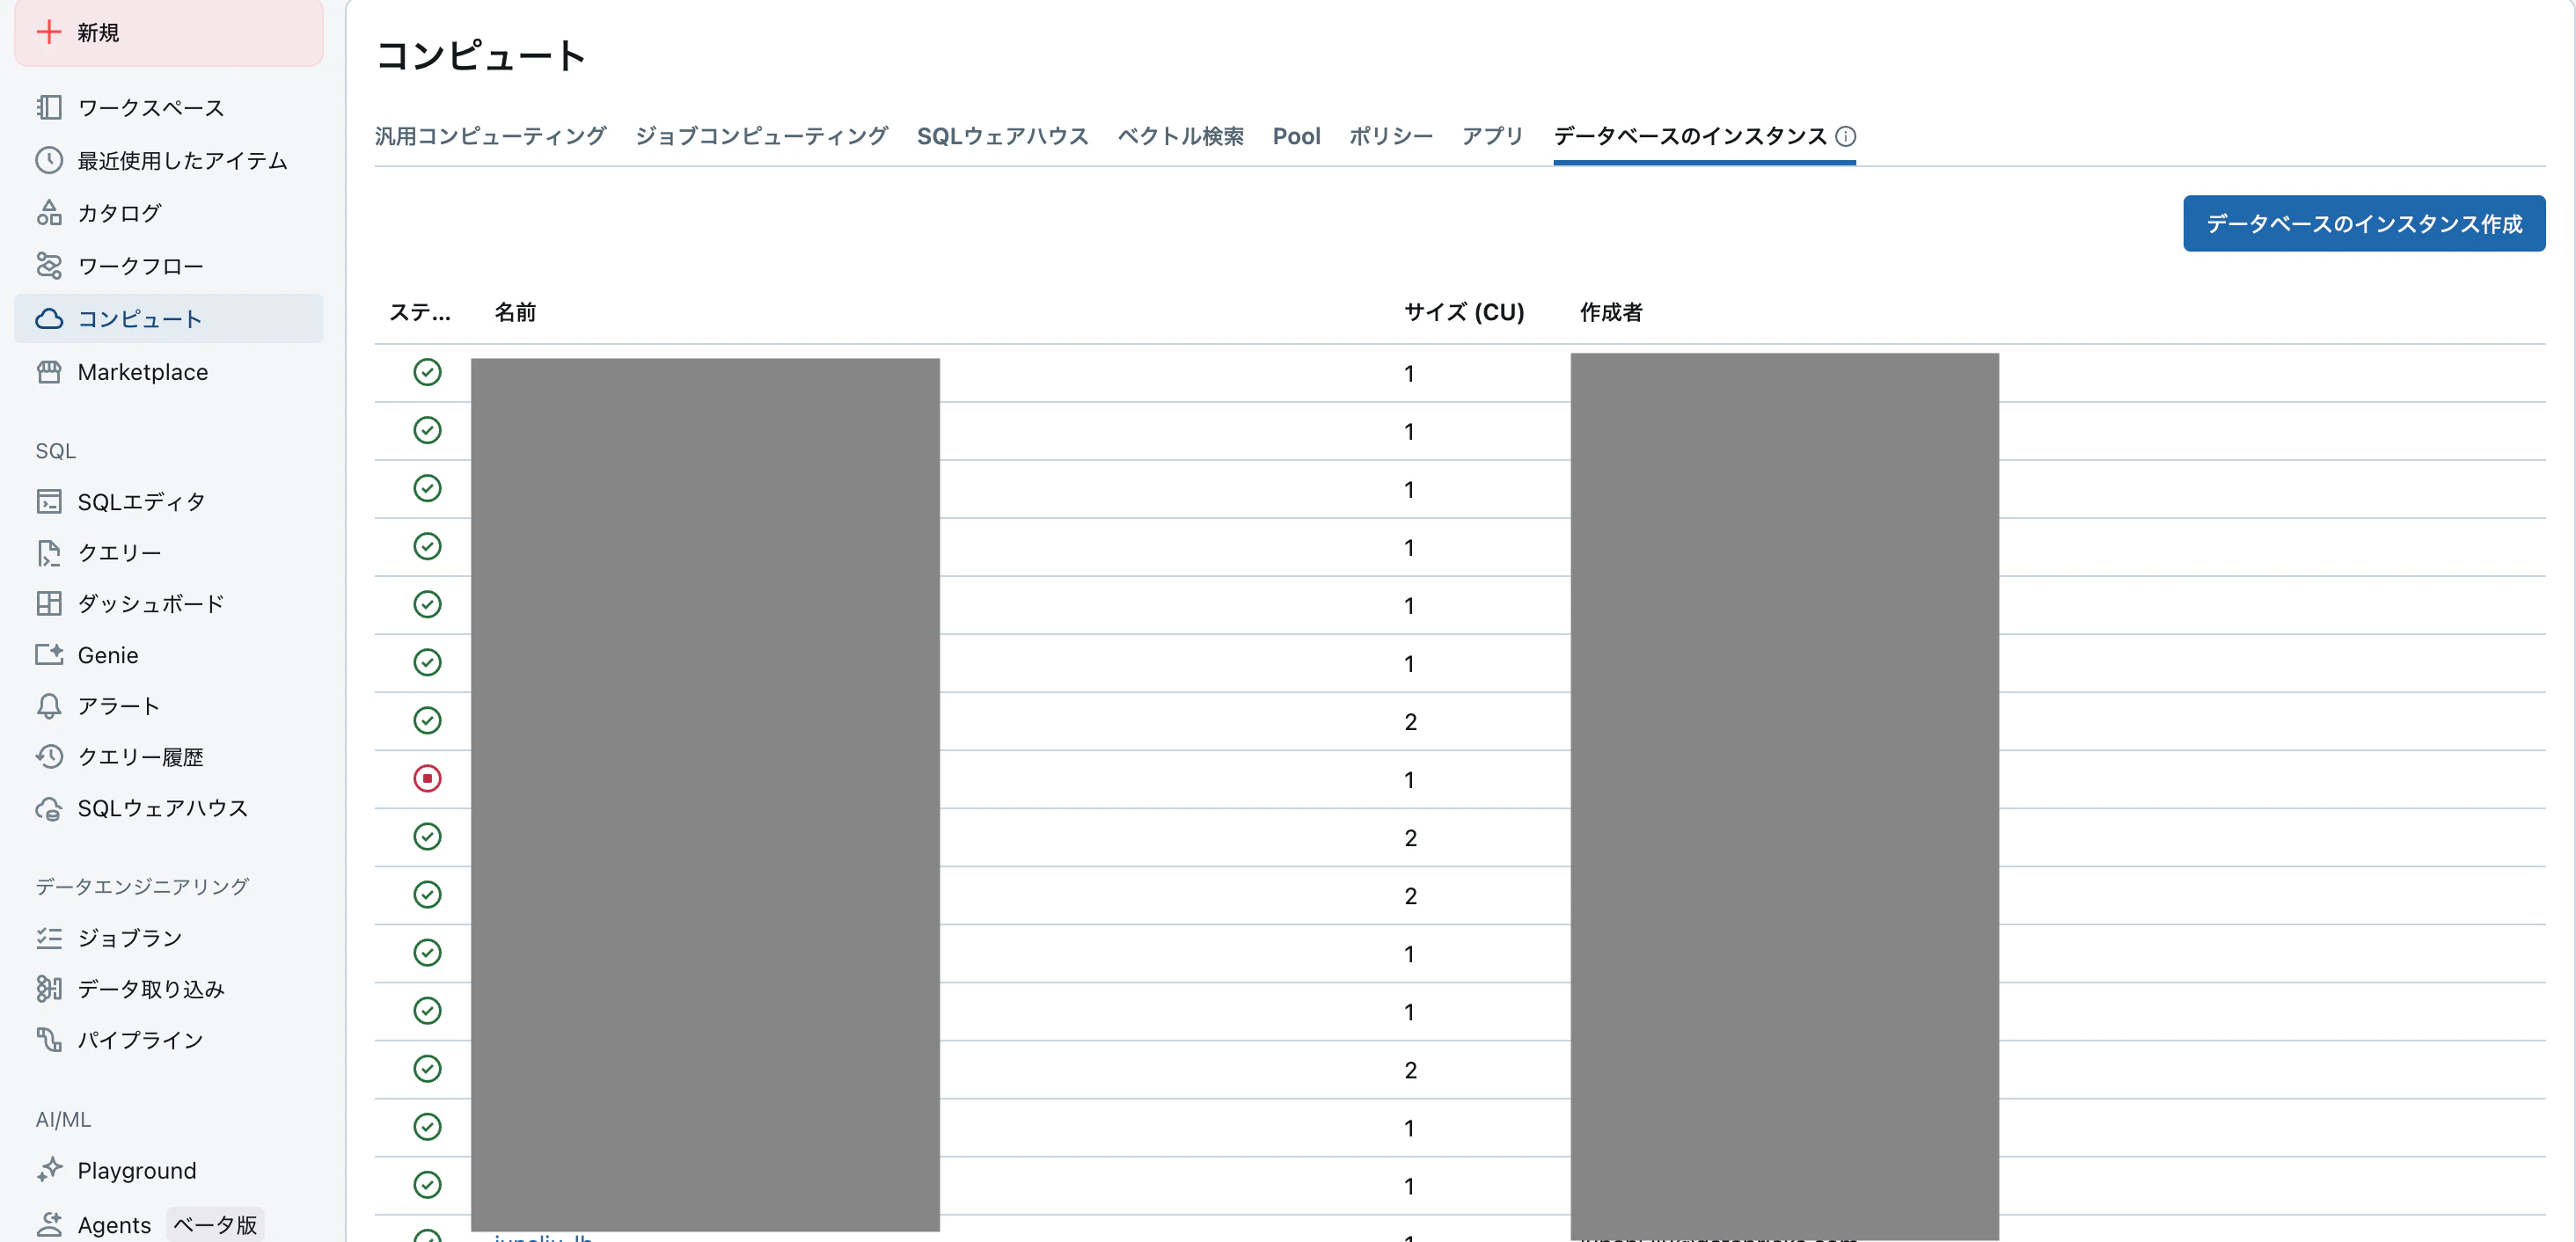Click データベースのインスタンス作成 button

point(2364,223)
